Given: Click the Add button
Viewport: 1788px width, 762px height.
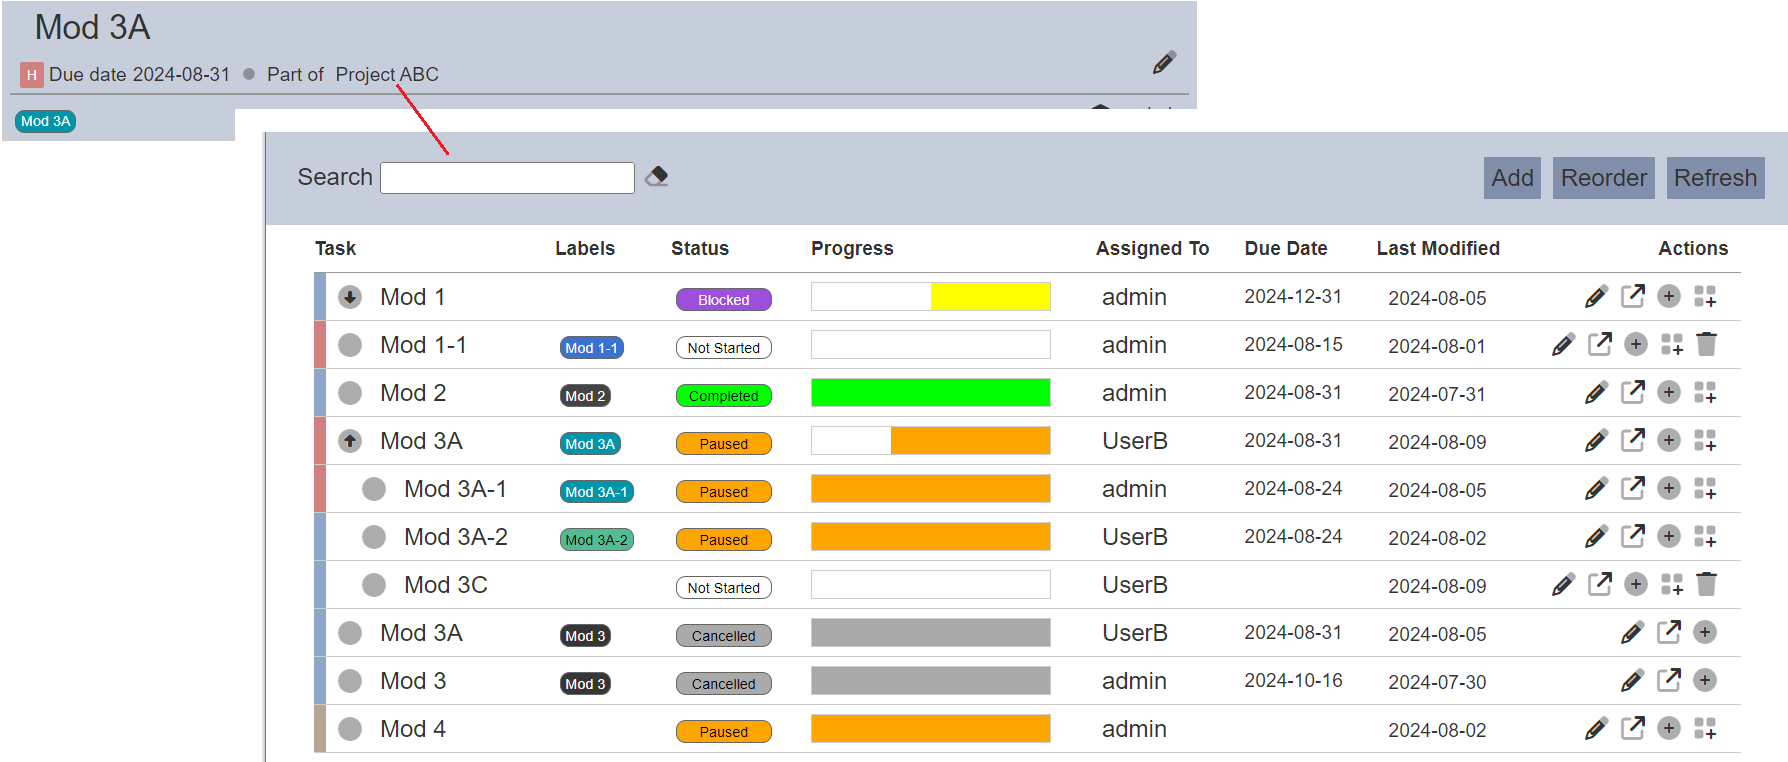Looking at the screenshot, I should [1512, 178].
